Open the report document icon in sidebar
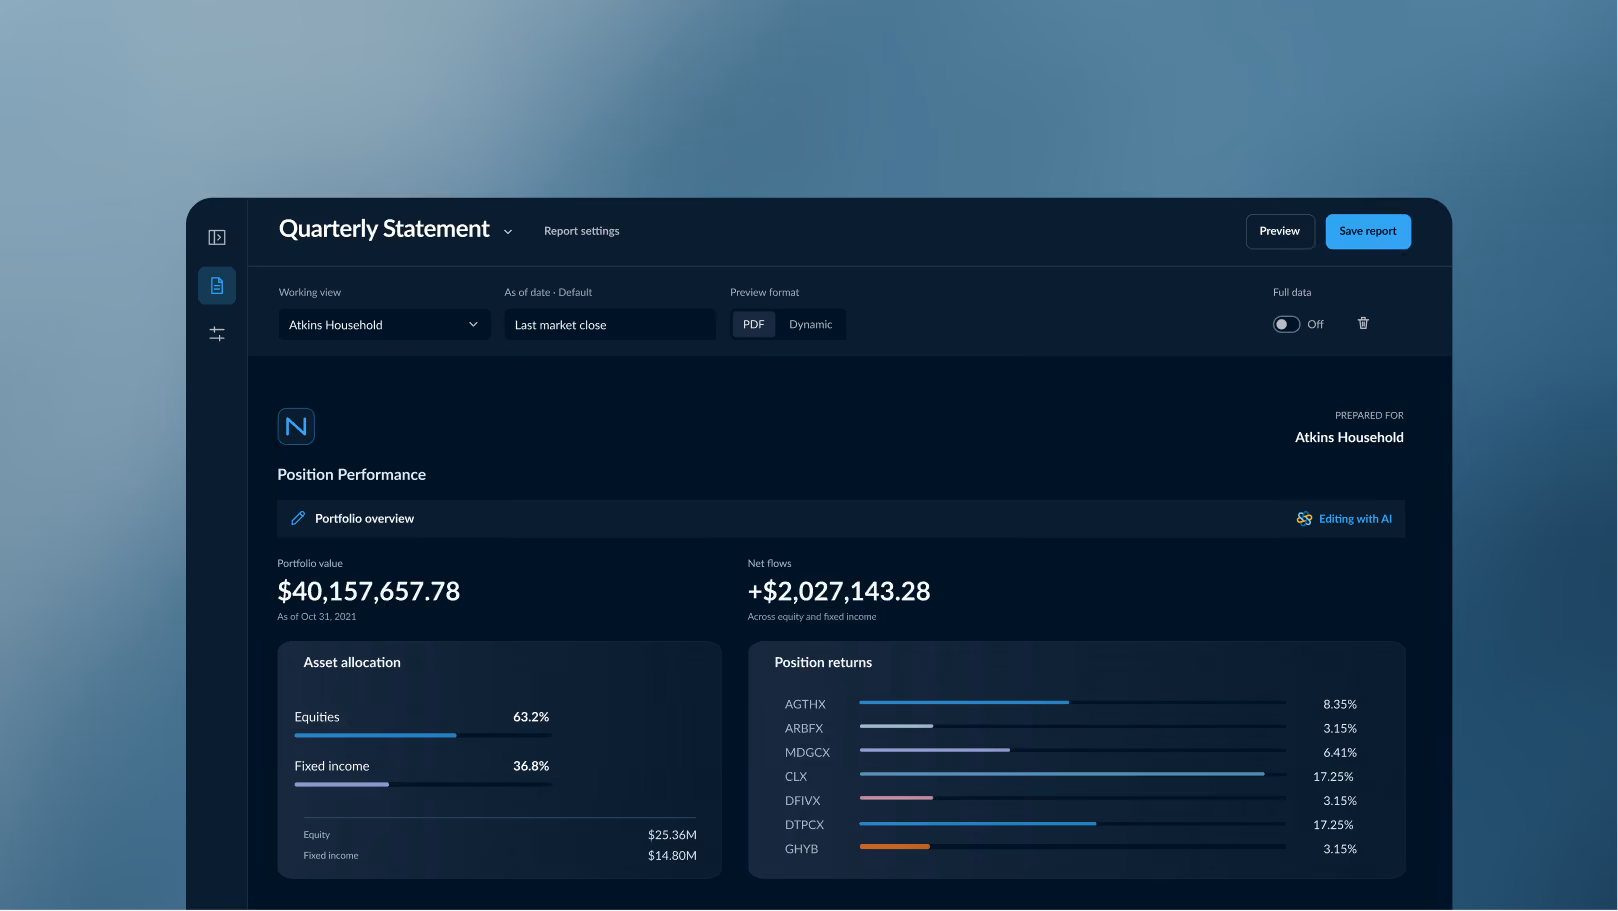 [217, 286]
